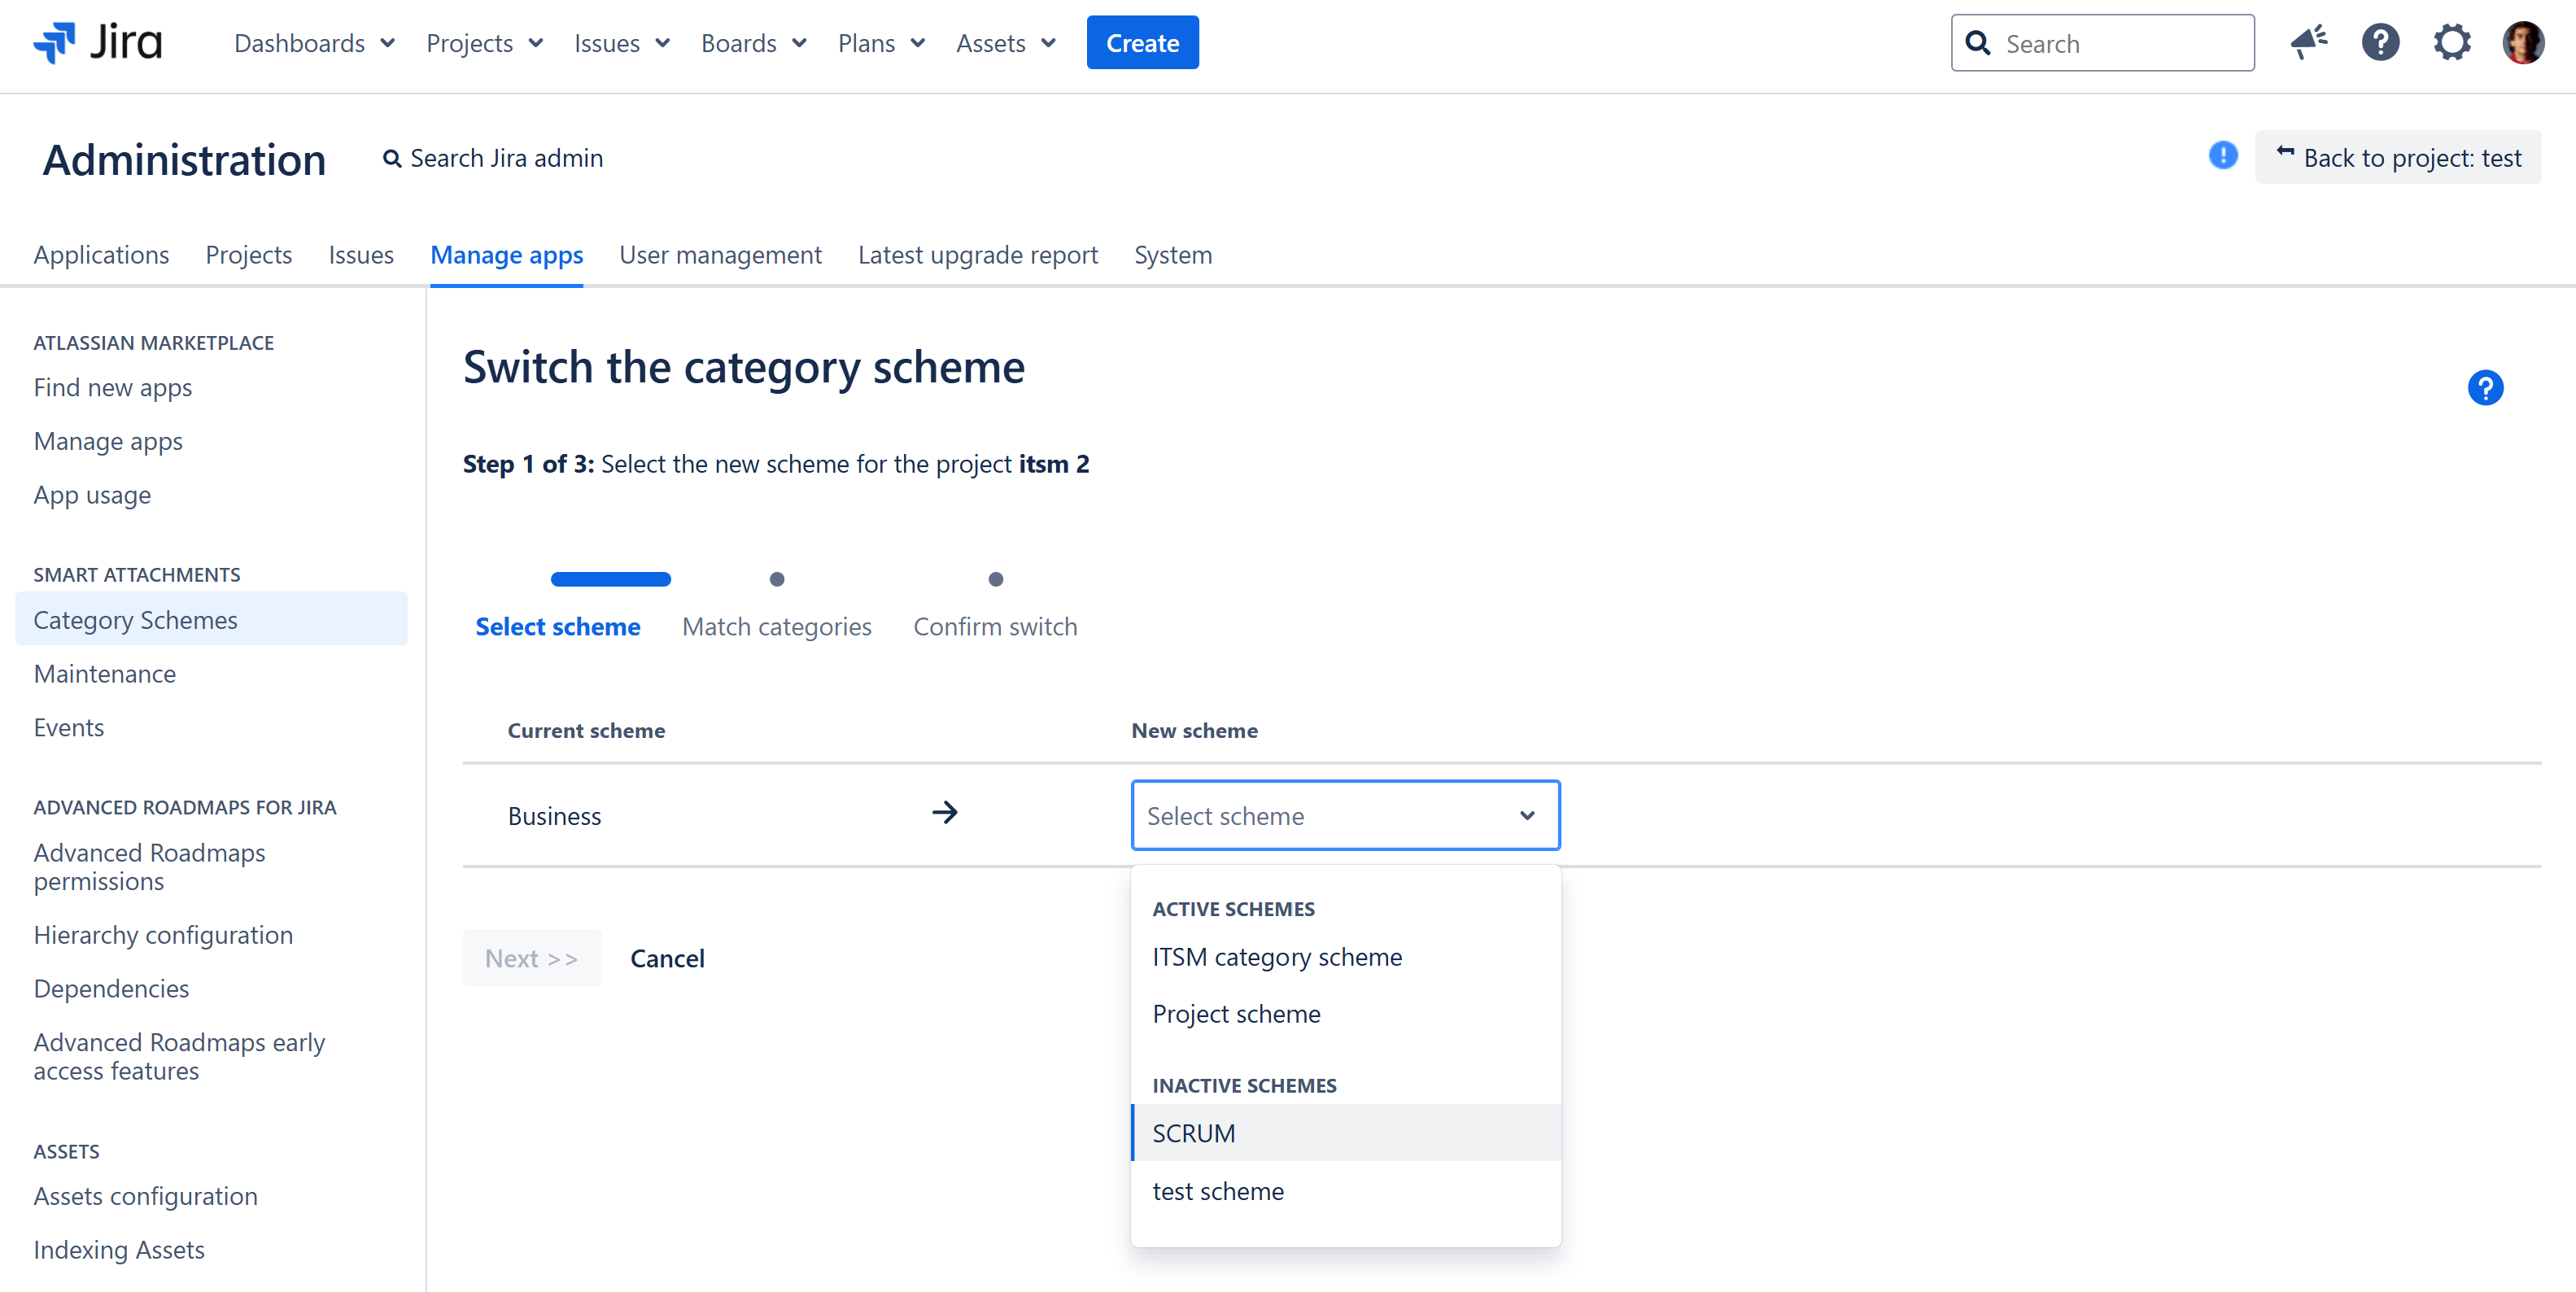
Task: Open the Dashboards dropdown menu
Action: click(315, 43)
